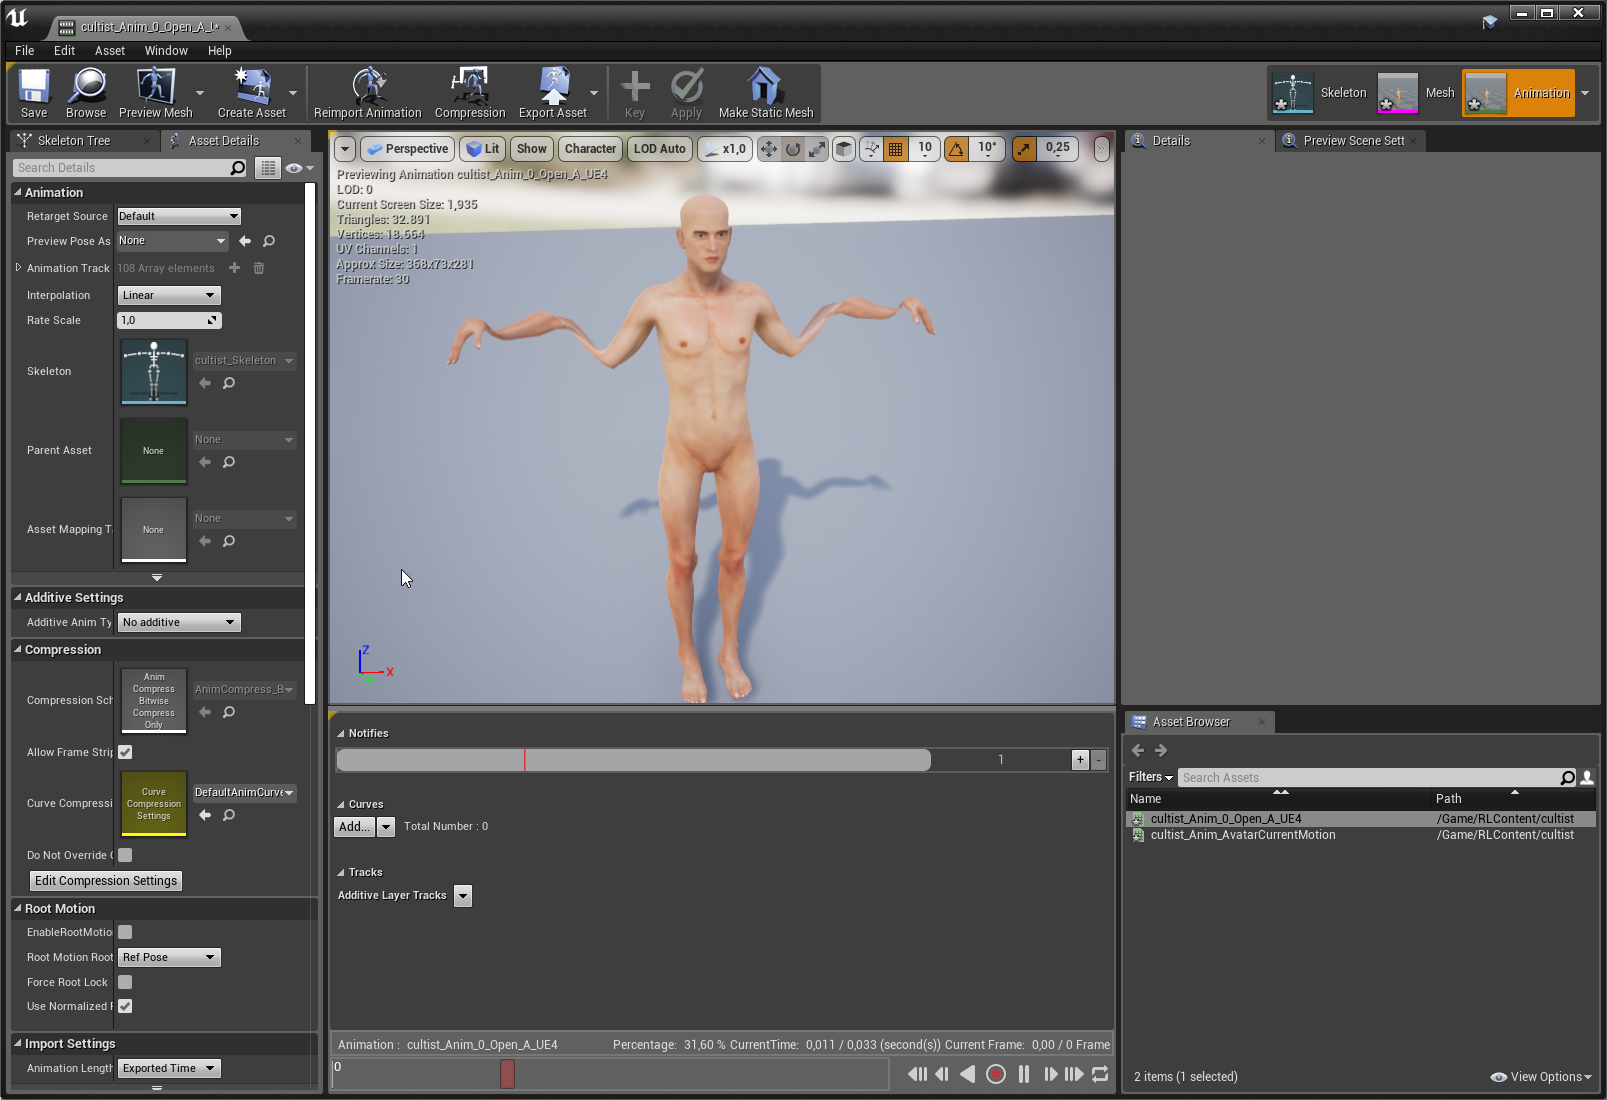Delete all Animation Track array elements
The image size is (1607, 1100).
pyautogui.click(x=259, y=268)
